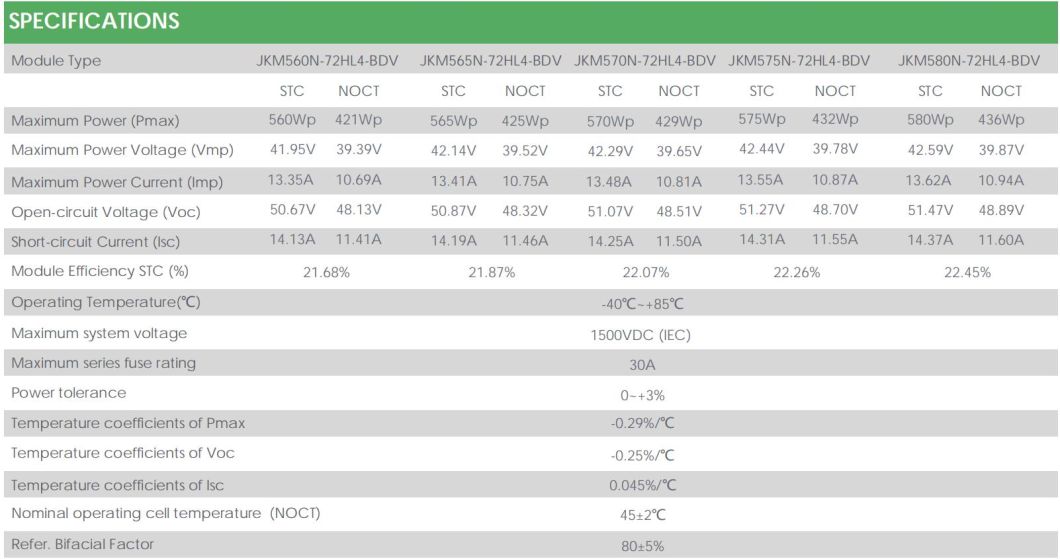Select the JKM560N-72HL4-BDV module column header

[x=328, y=61]
